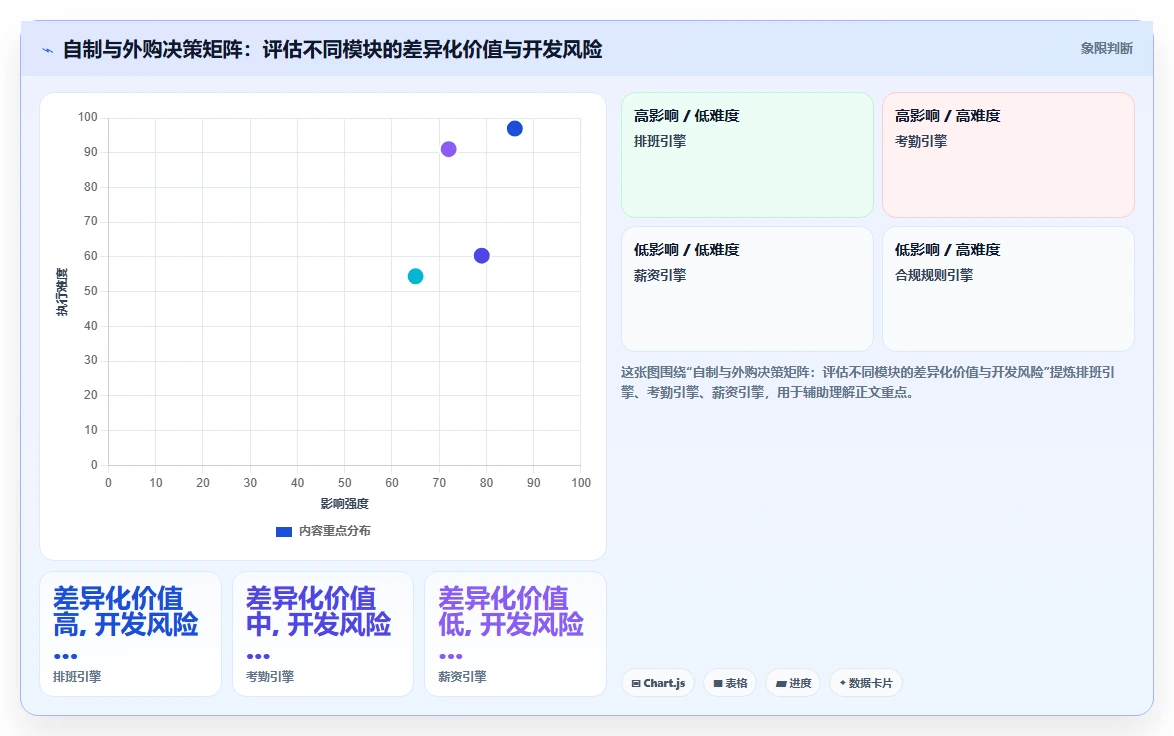Image resolution: width=1174 pixels, height=736 pixels.
Task: Click 薪资引擎 label in bottom card
Action: (x=463, y=677)
